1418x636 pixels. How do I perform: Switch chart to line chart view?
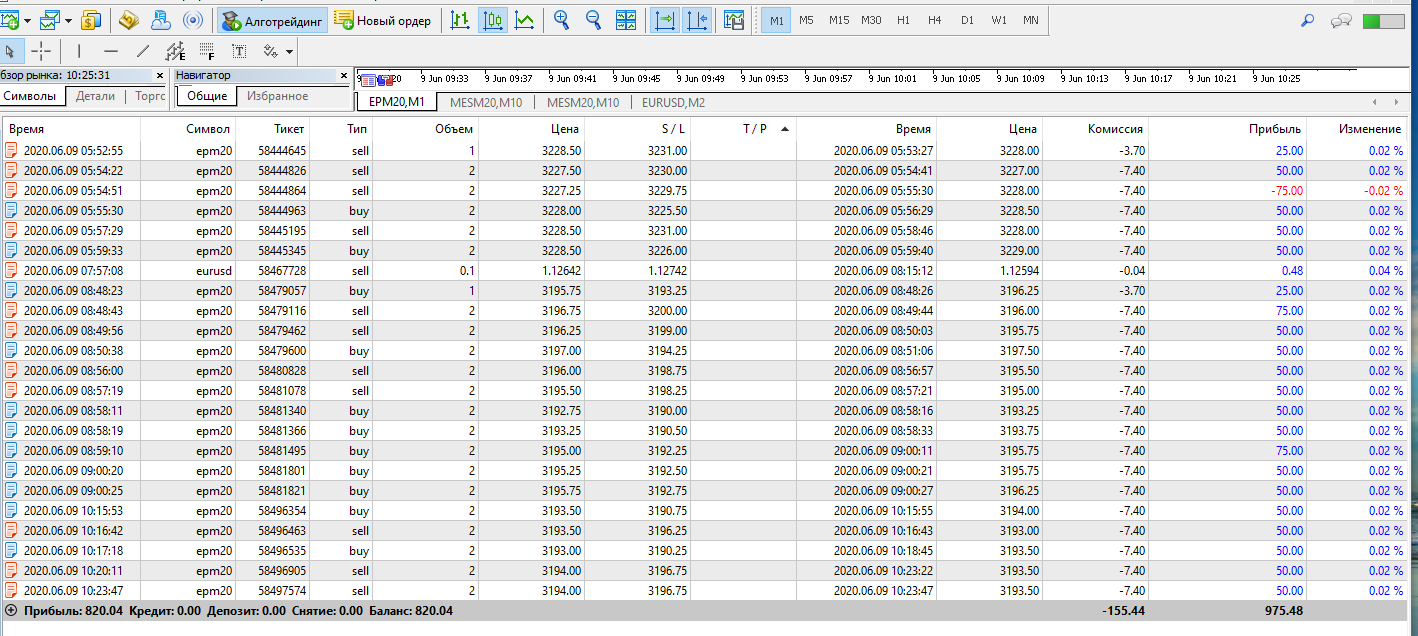[524, 20]
